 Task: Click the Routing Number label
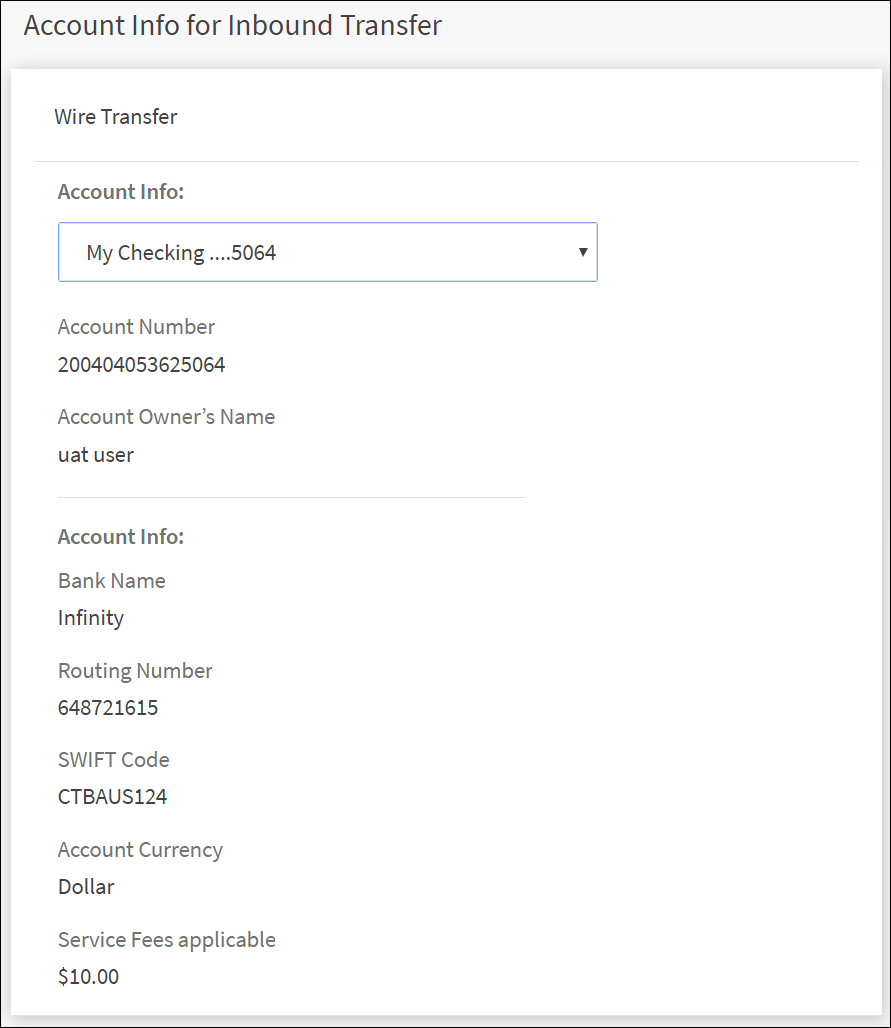(135, 671)
